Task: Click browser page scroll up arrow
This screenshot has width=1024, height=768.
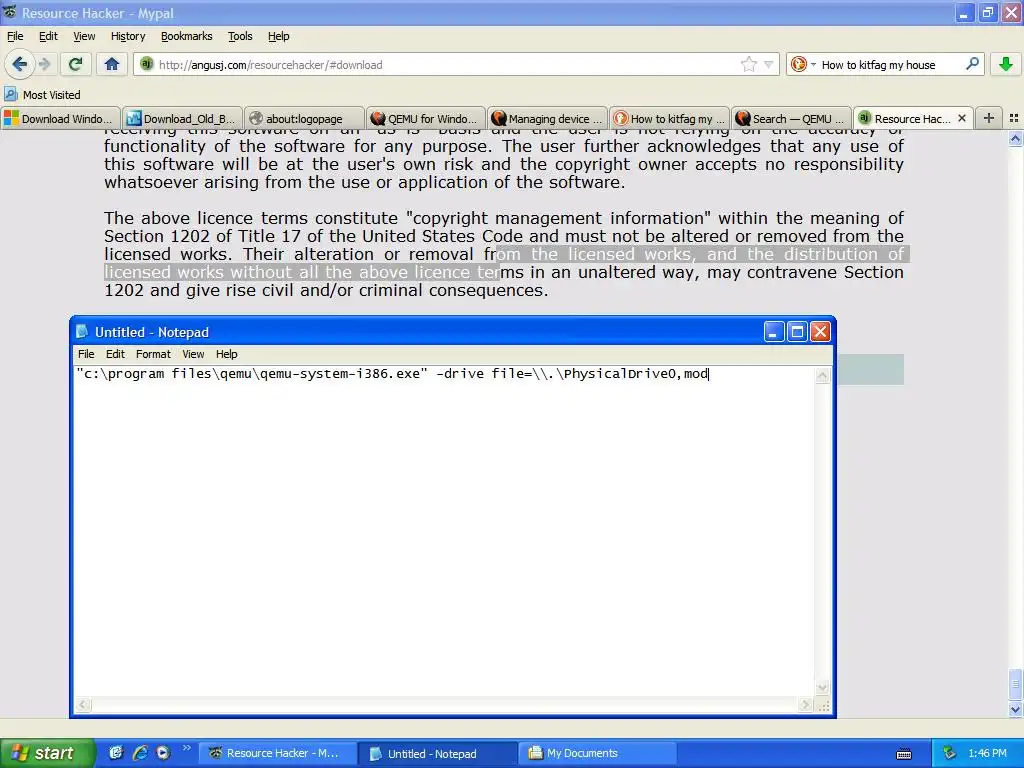Action: point(1016,138)
